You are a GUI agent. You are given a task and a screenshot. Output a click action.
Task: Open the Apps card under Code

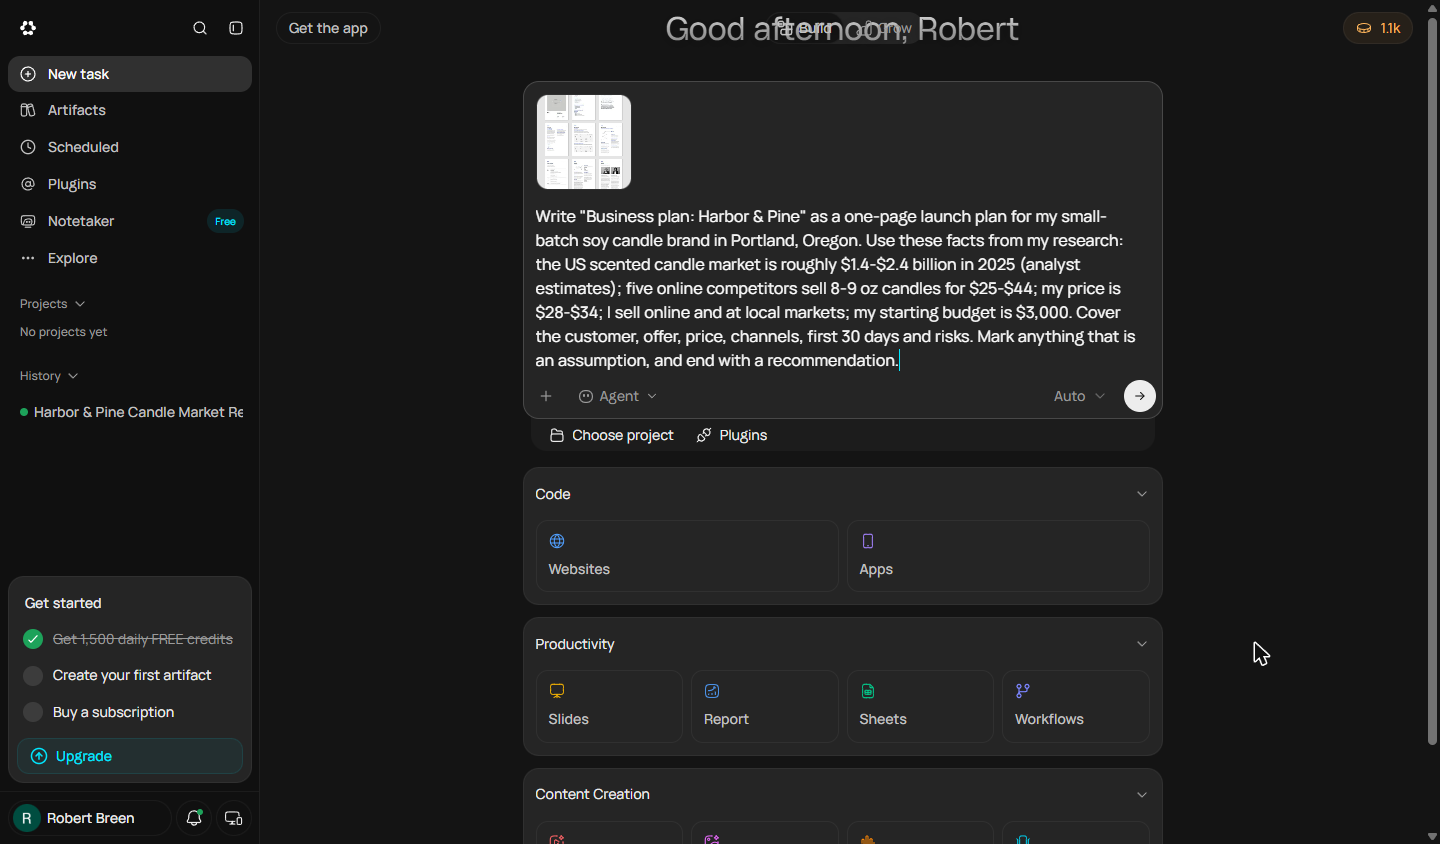tap(998, 556)
